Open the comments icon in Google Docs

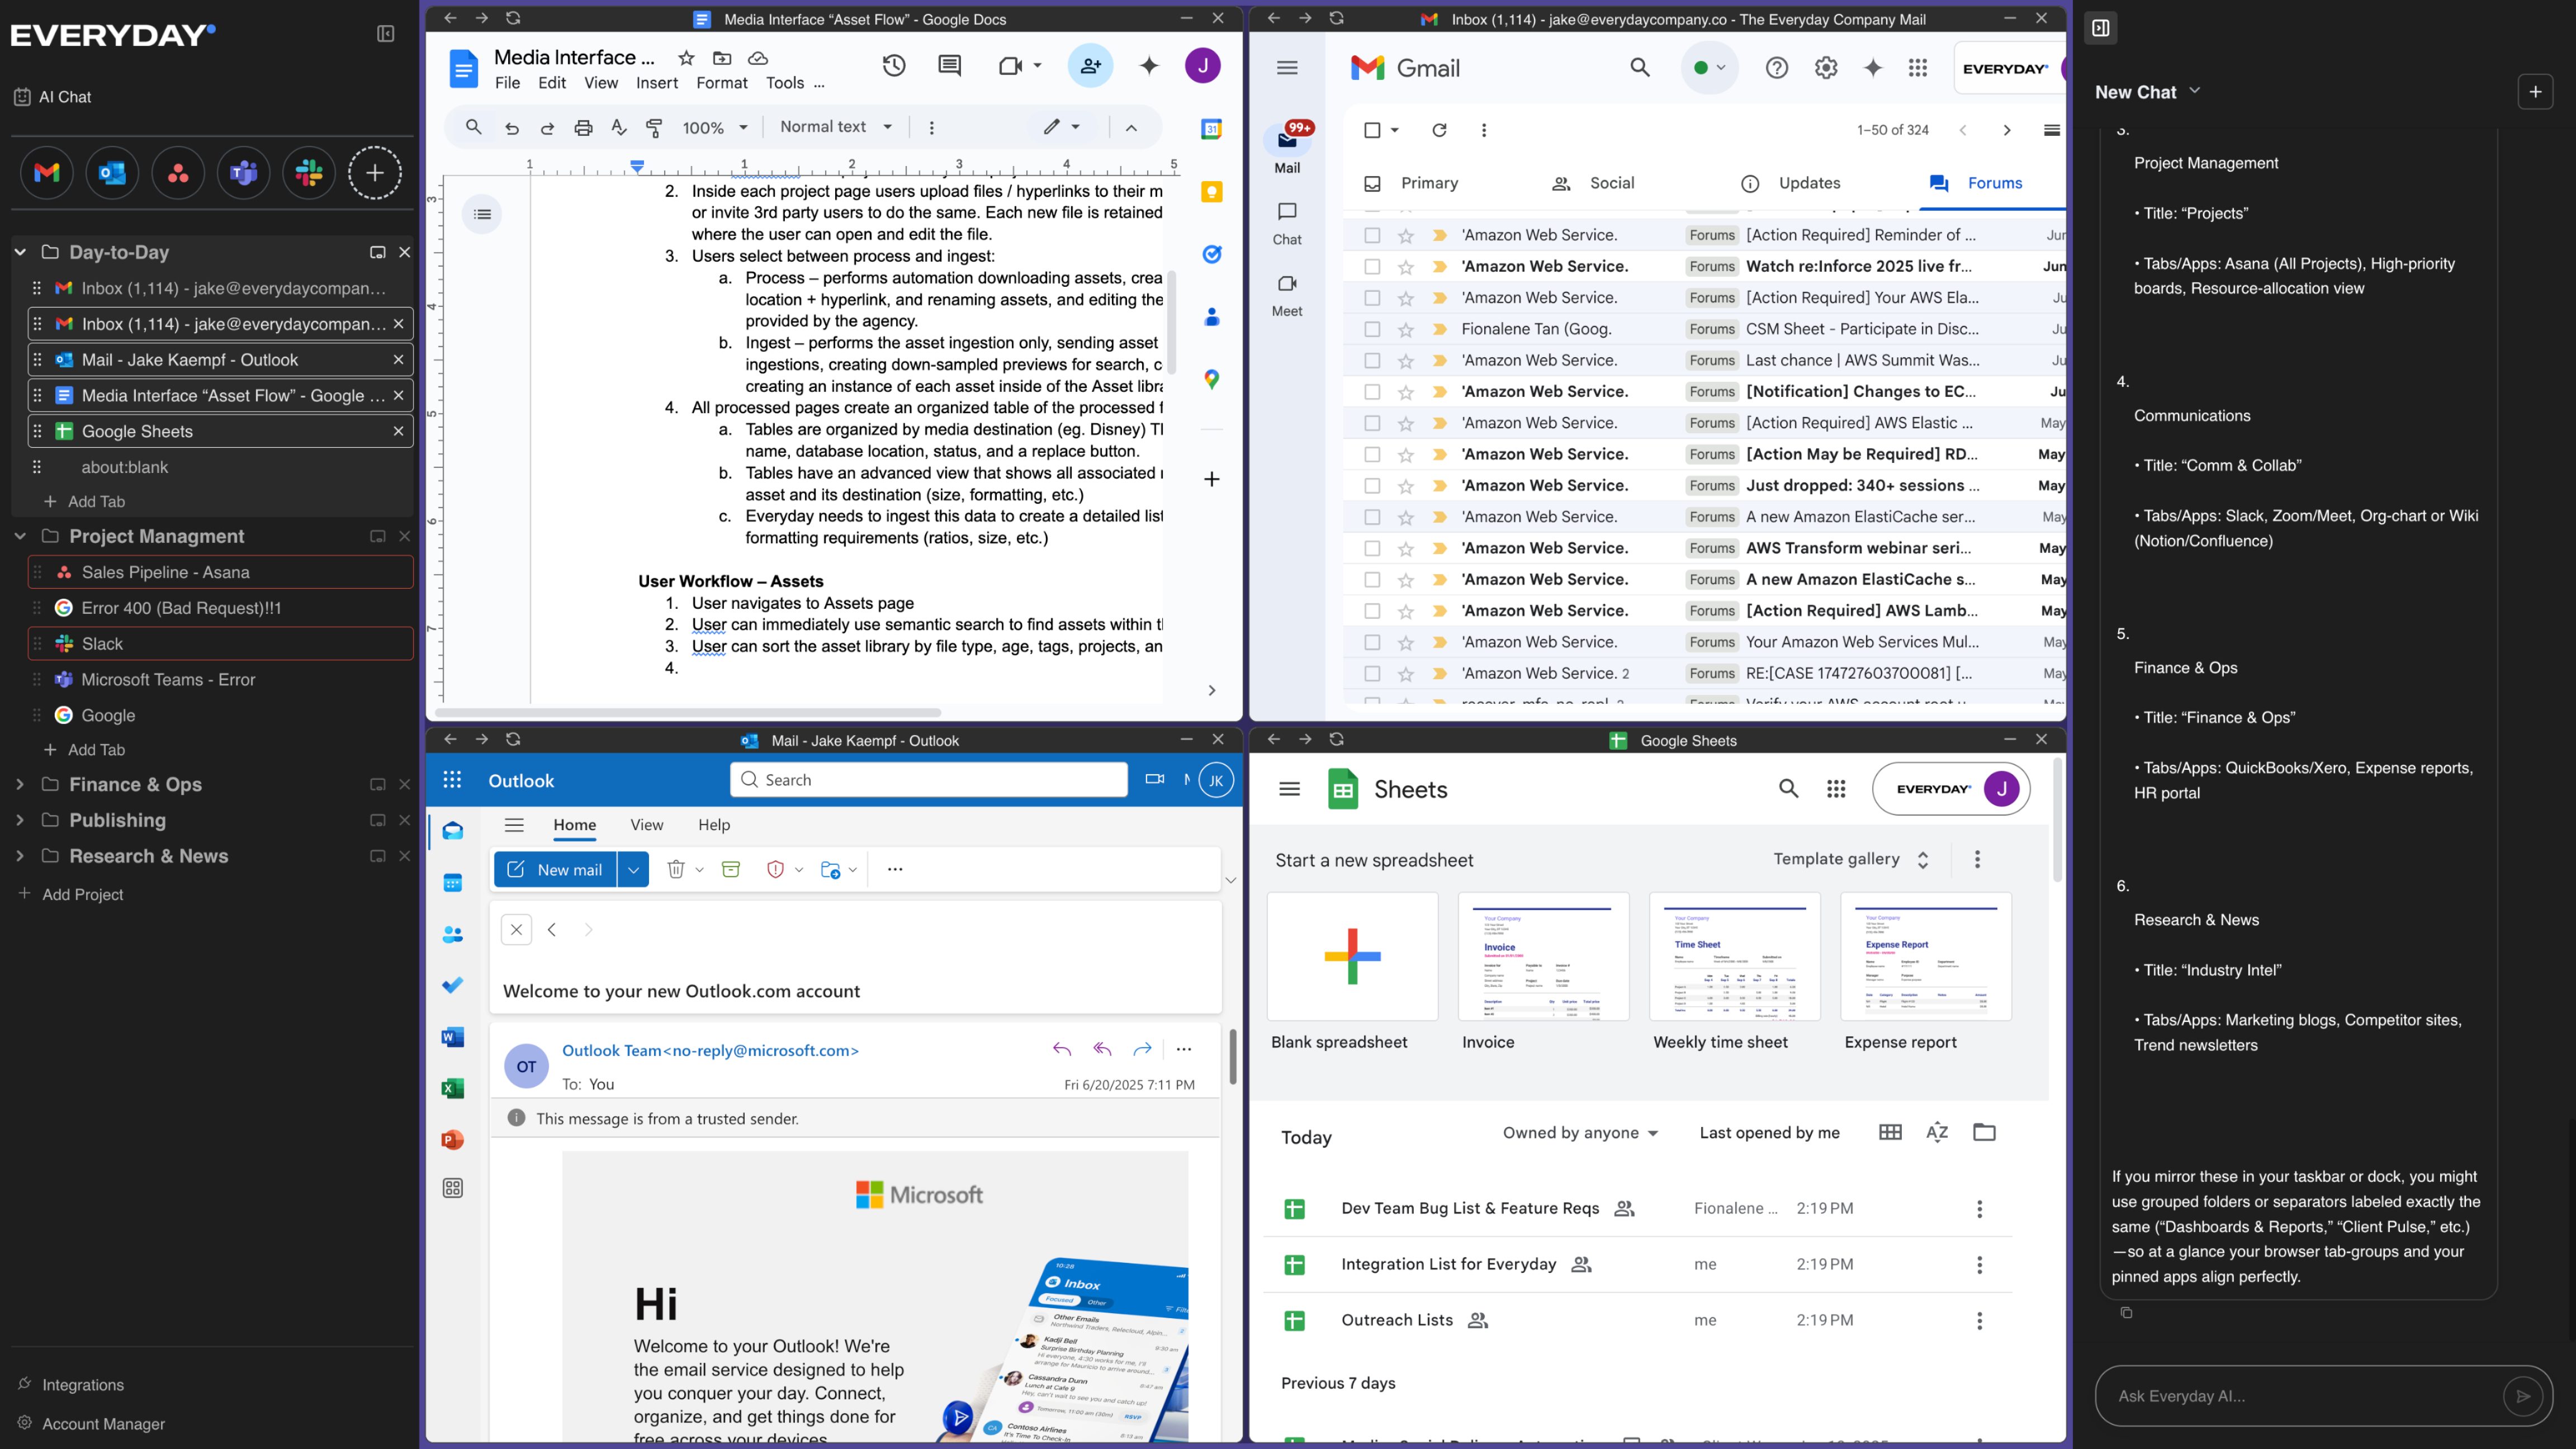click(949, 66)
